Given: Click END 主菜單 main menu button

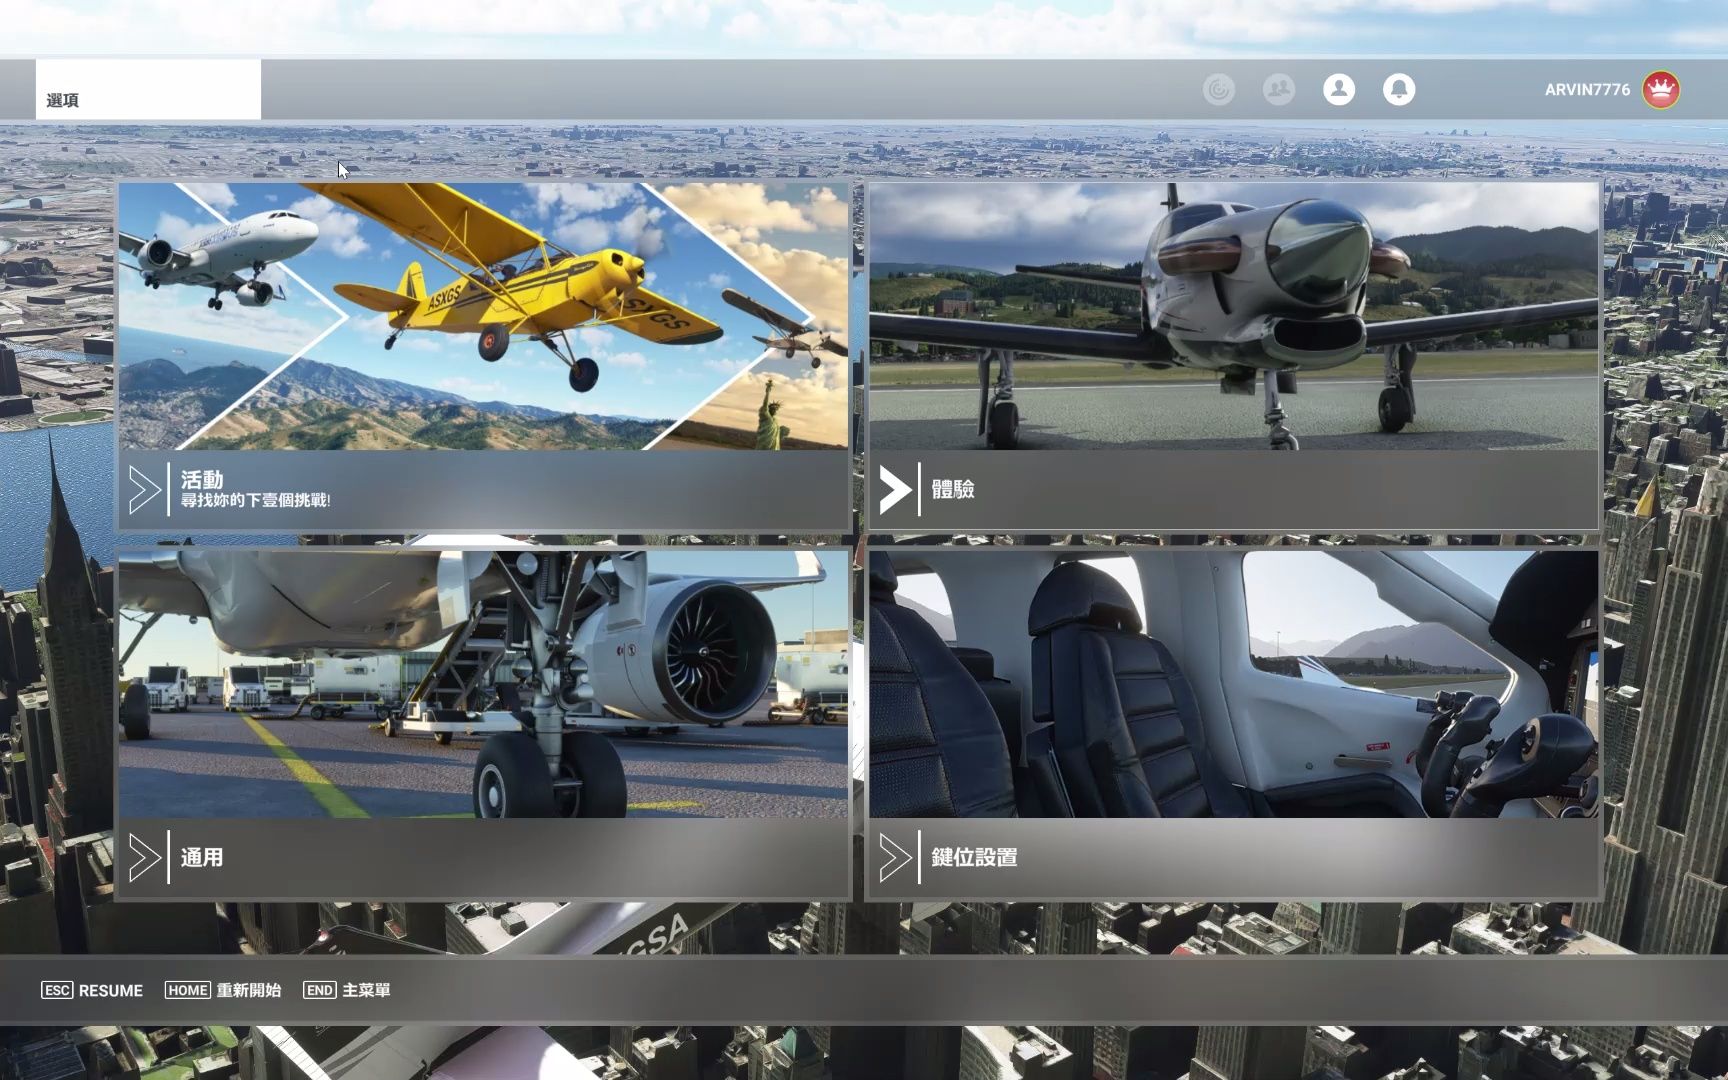Looking at the screenshot, I should [x=347, y=990].
